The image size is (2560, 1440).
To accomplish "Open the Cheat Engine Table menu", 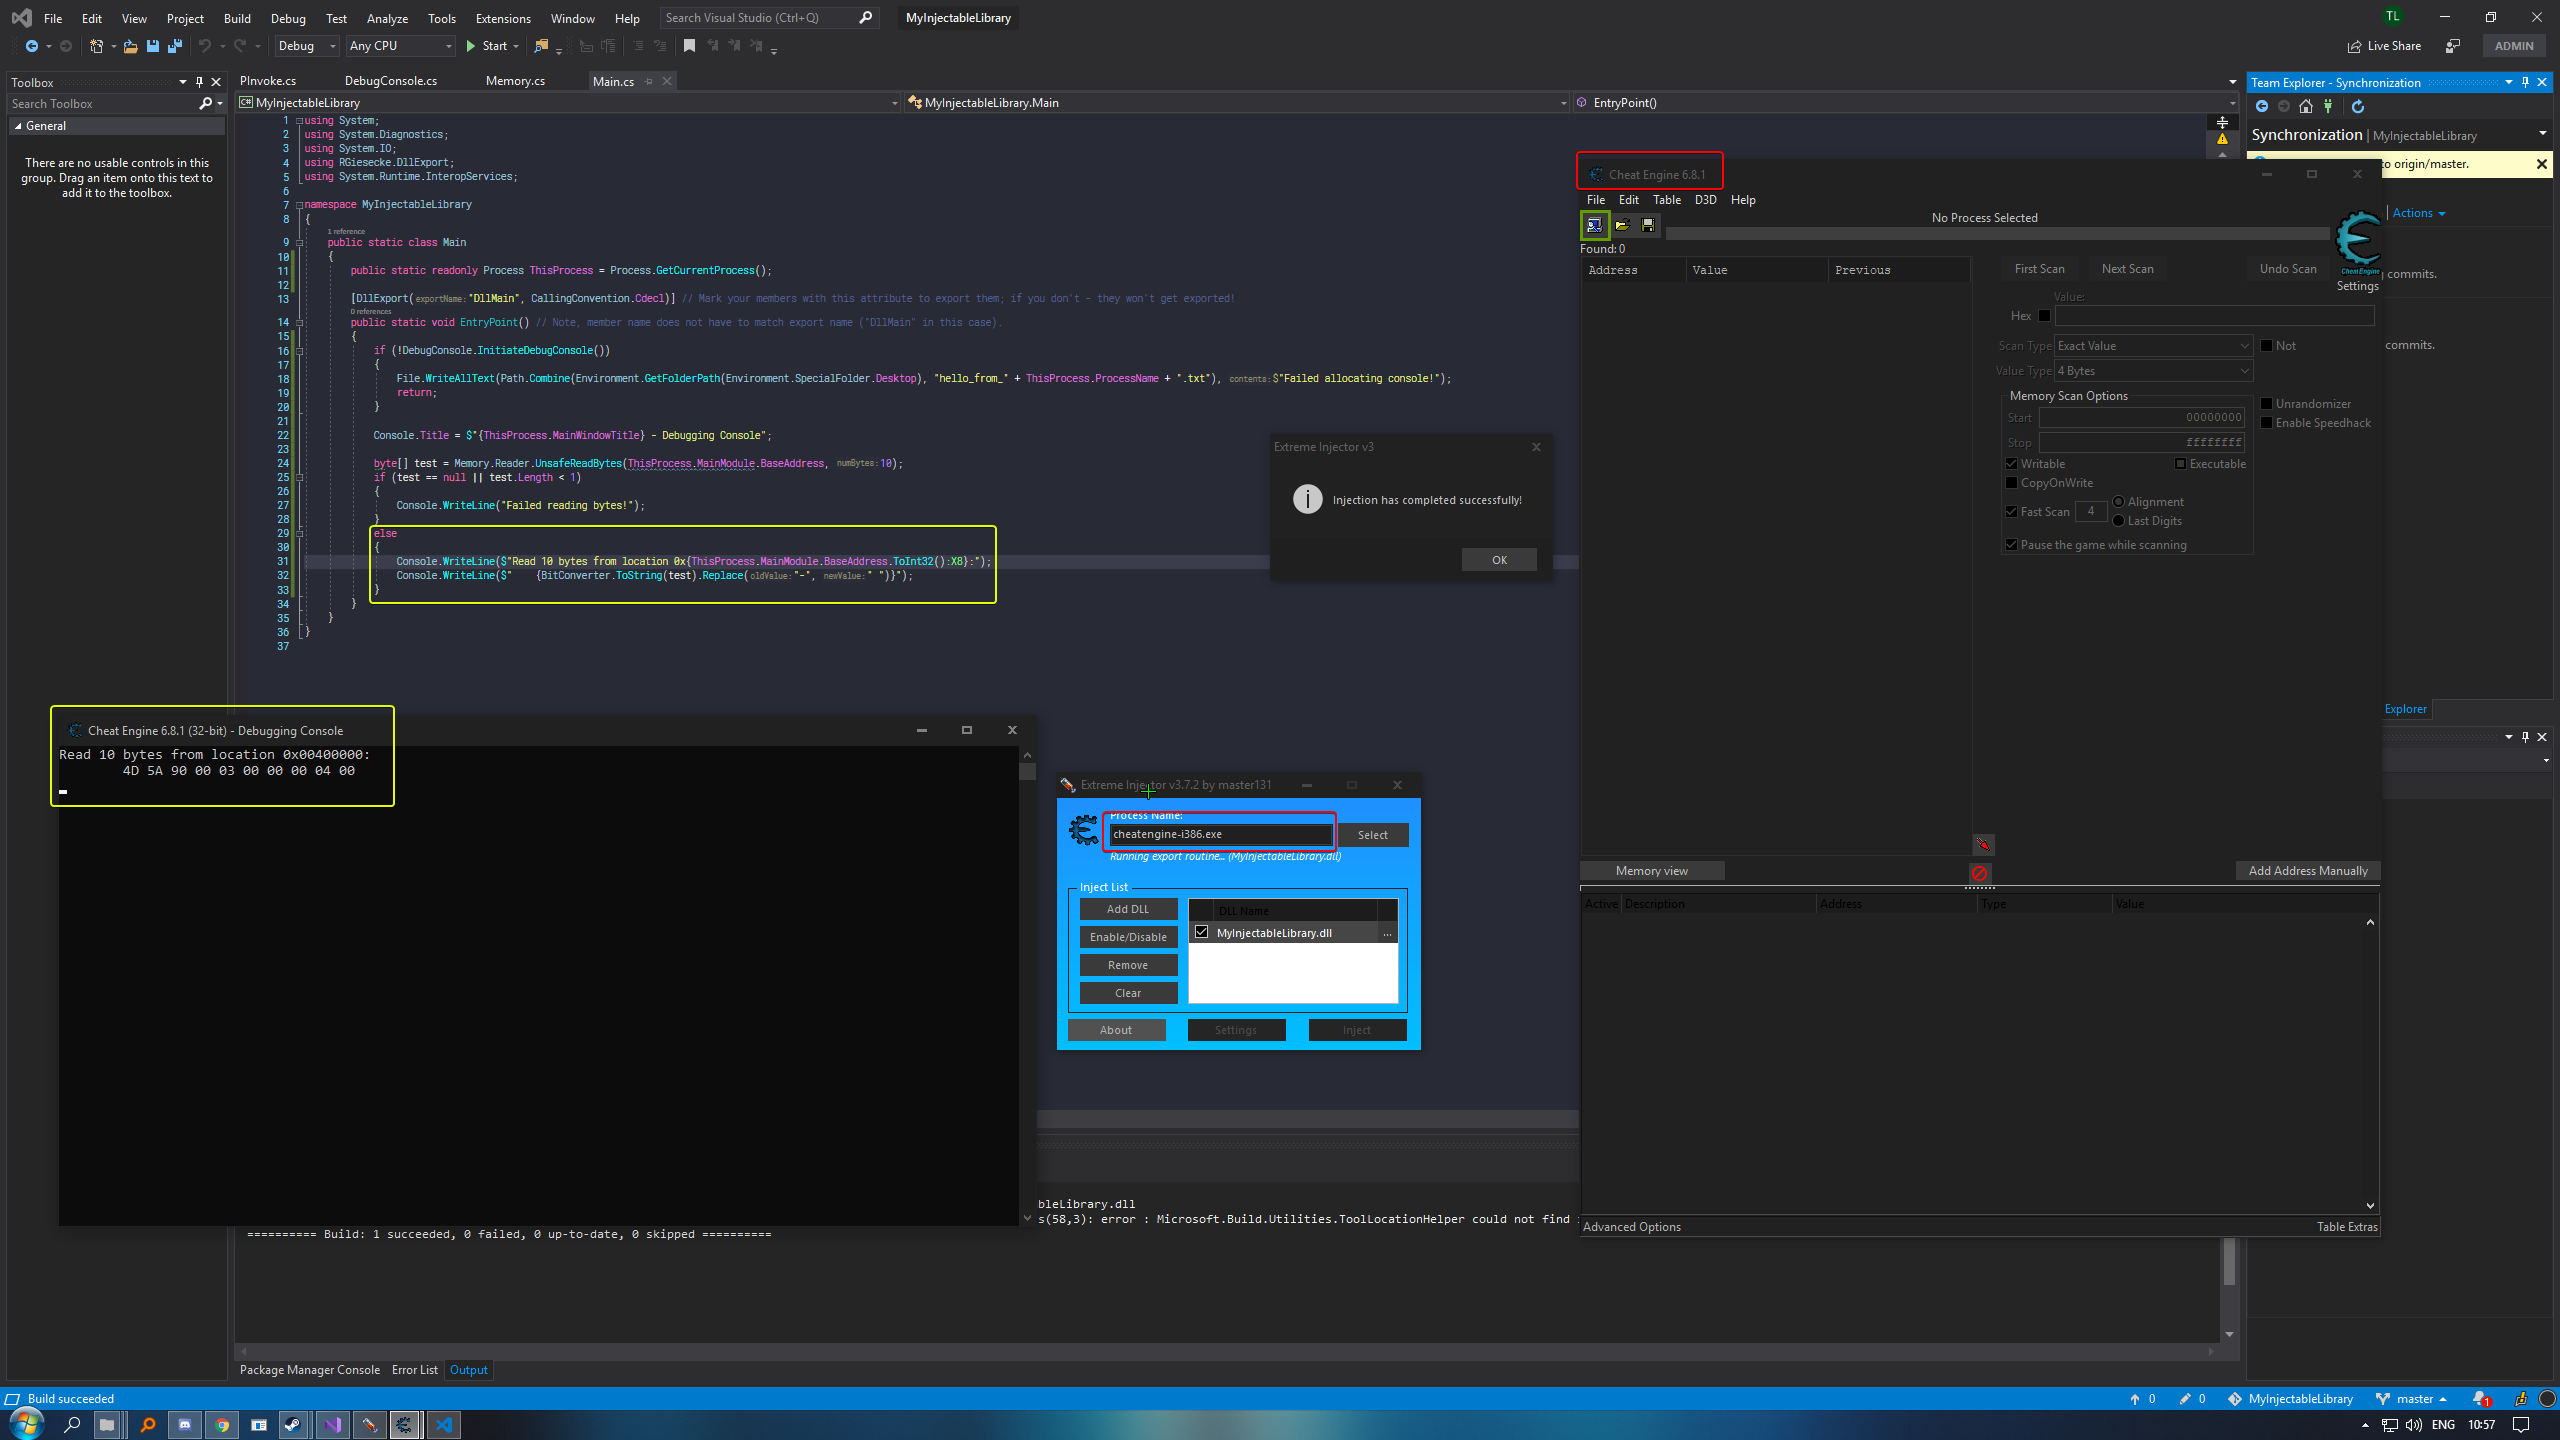I will coord(1666,200).
